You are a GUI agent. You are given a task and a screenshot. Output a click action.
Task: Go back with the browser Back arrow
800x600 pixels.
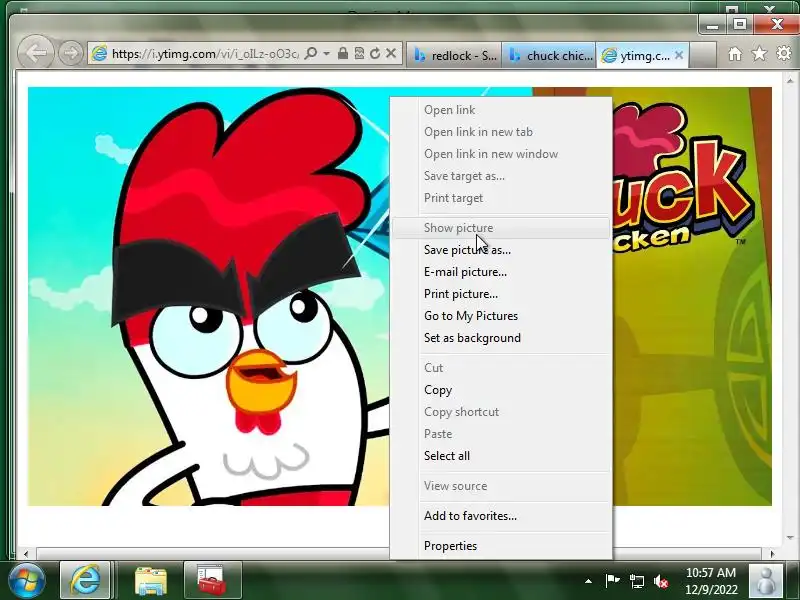tap(36, 53)
